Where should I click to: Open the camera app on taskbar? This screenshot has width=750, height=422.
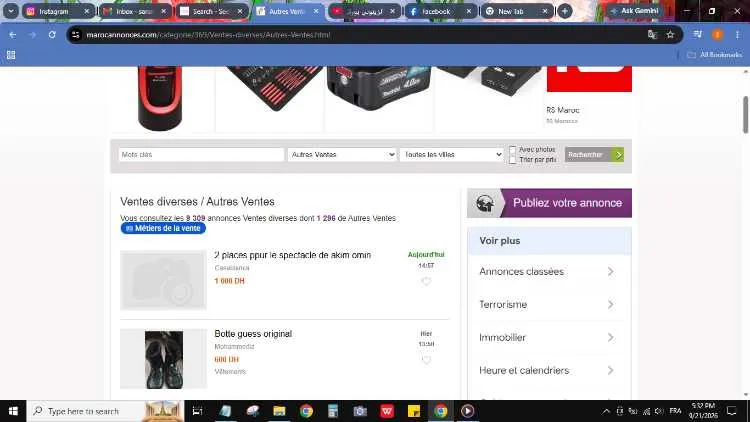[x=360, y=411]
